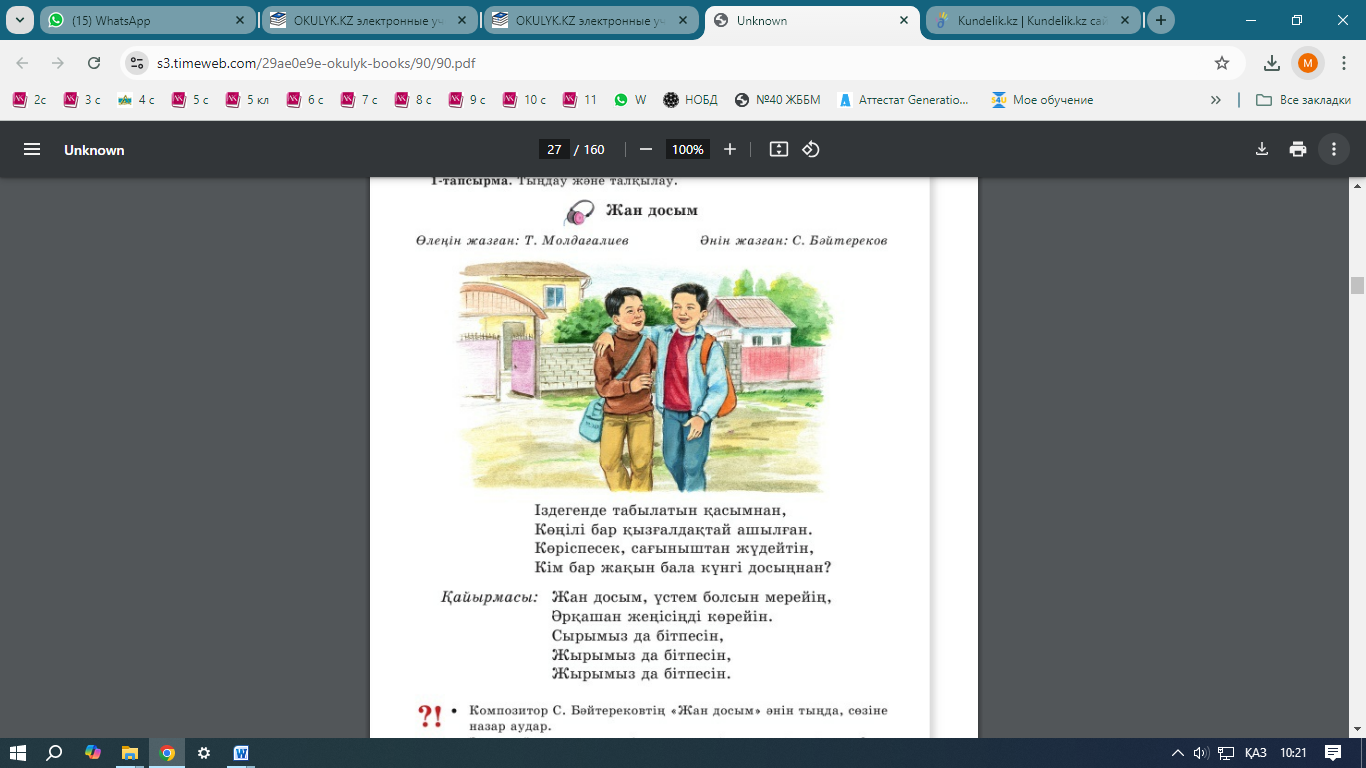Viewport: 1366px width, 768px height.
Task: Show hidden bookmarks with chevron
Action: tap(1216, 100)
